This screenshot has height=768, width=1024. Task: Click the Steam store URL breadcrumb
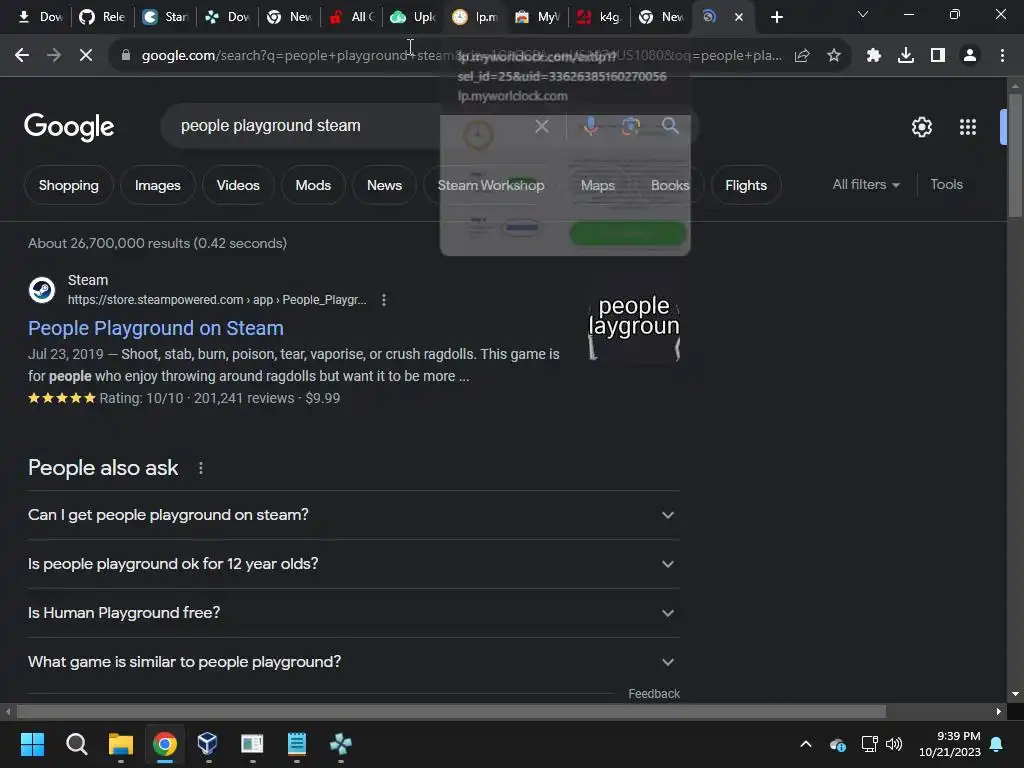217,300
